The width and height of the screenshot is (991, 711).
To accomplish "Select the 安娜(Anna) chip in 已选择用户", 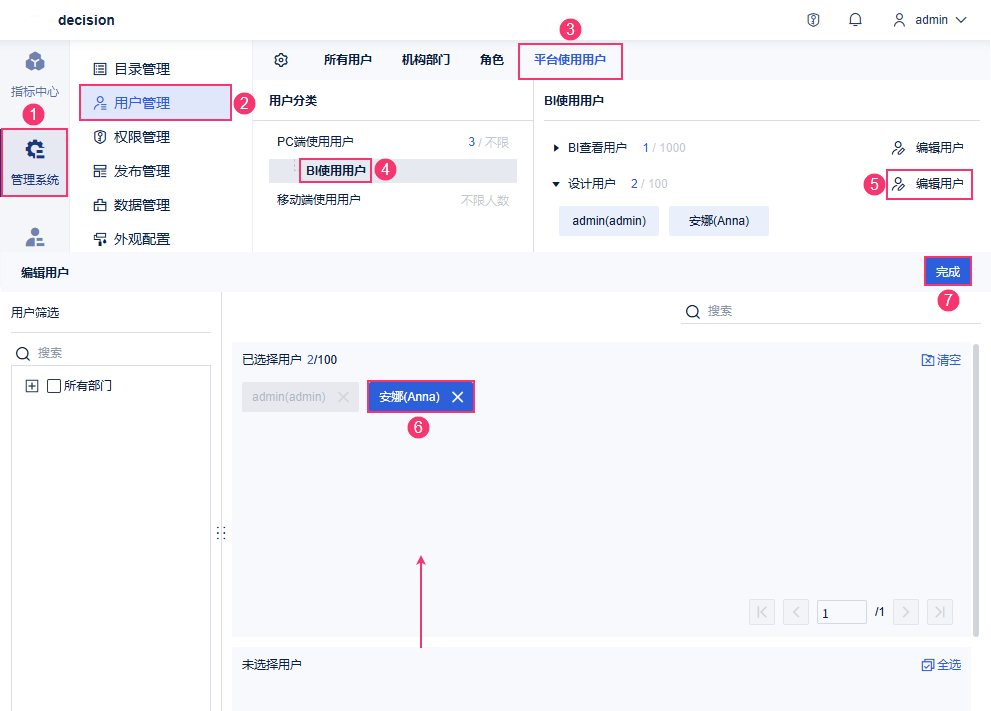I will 421,397.
